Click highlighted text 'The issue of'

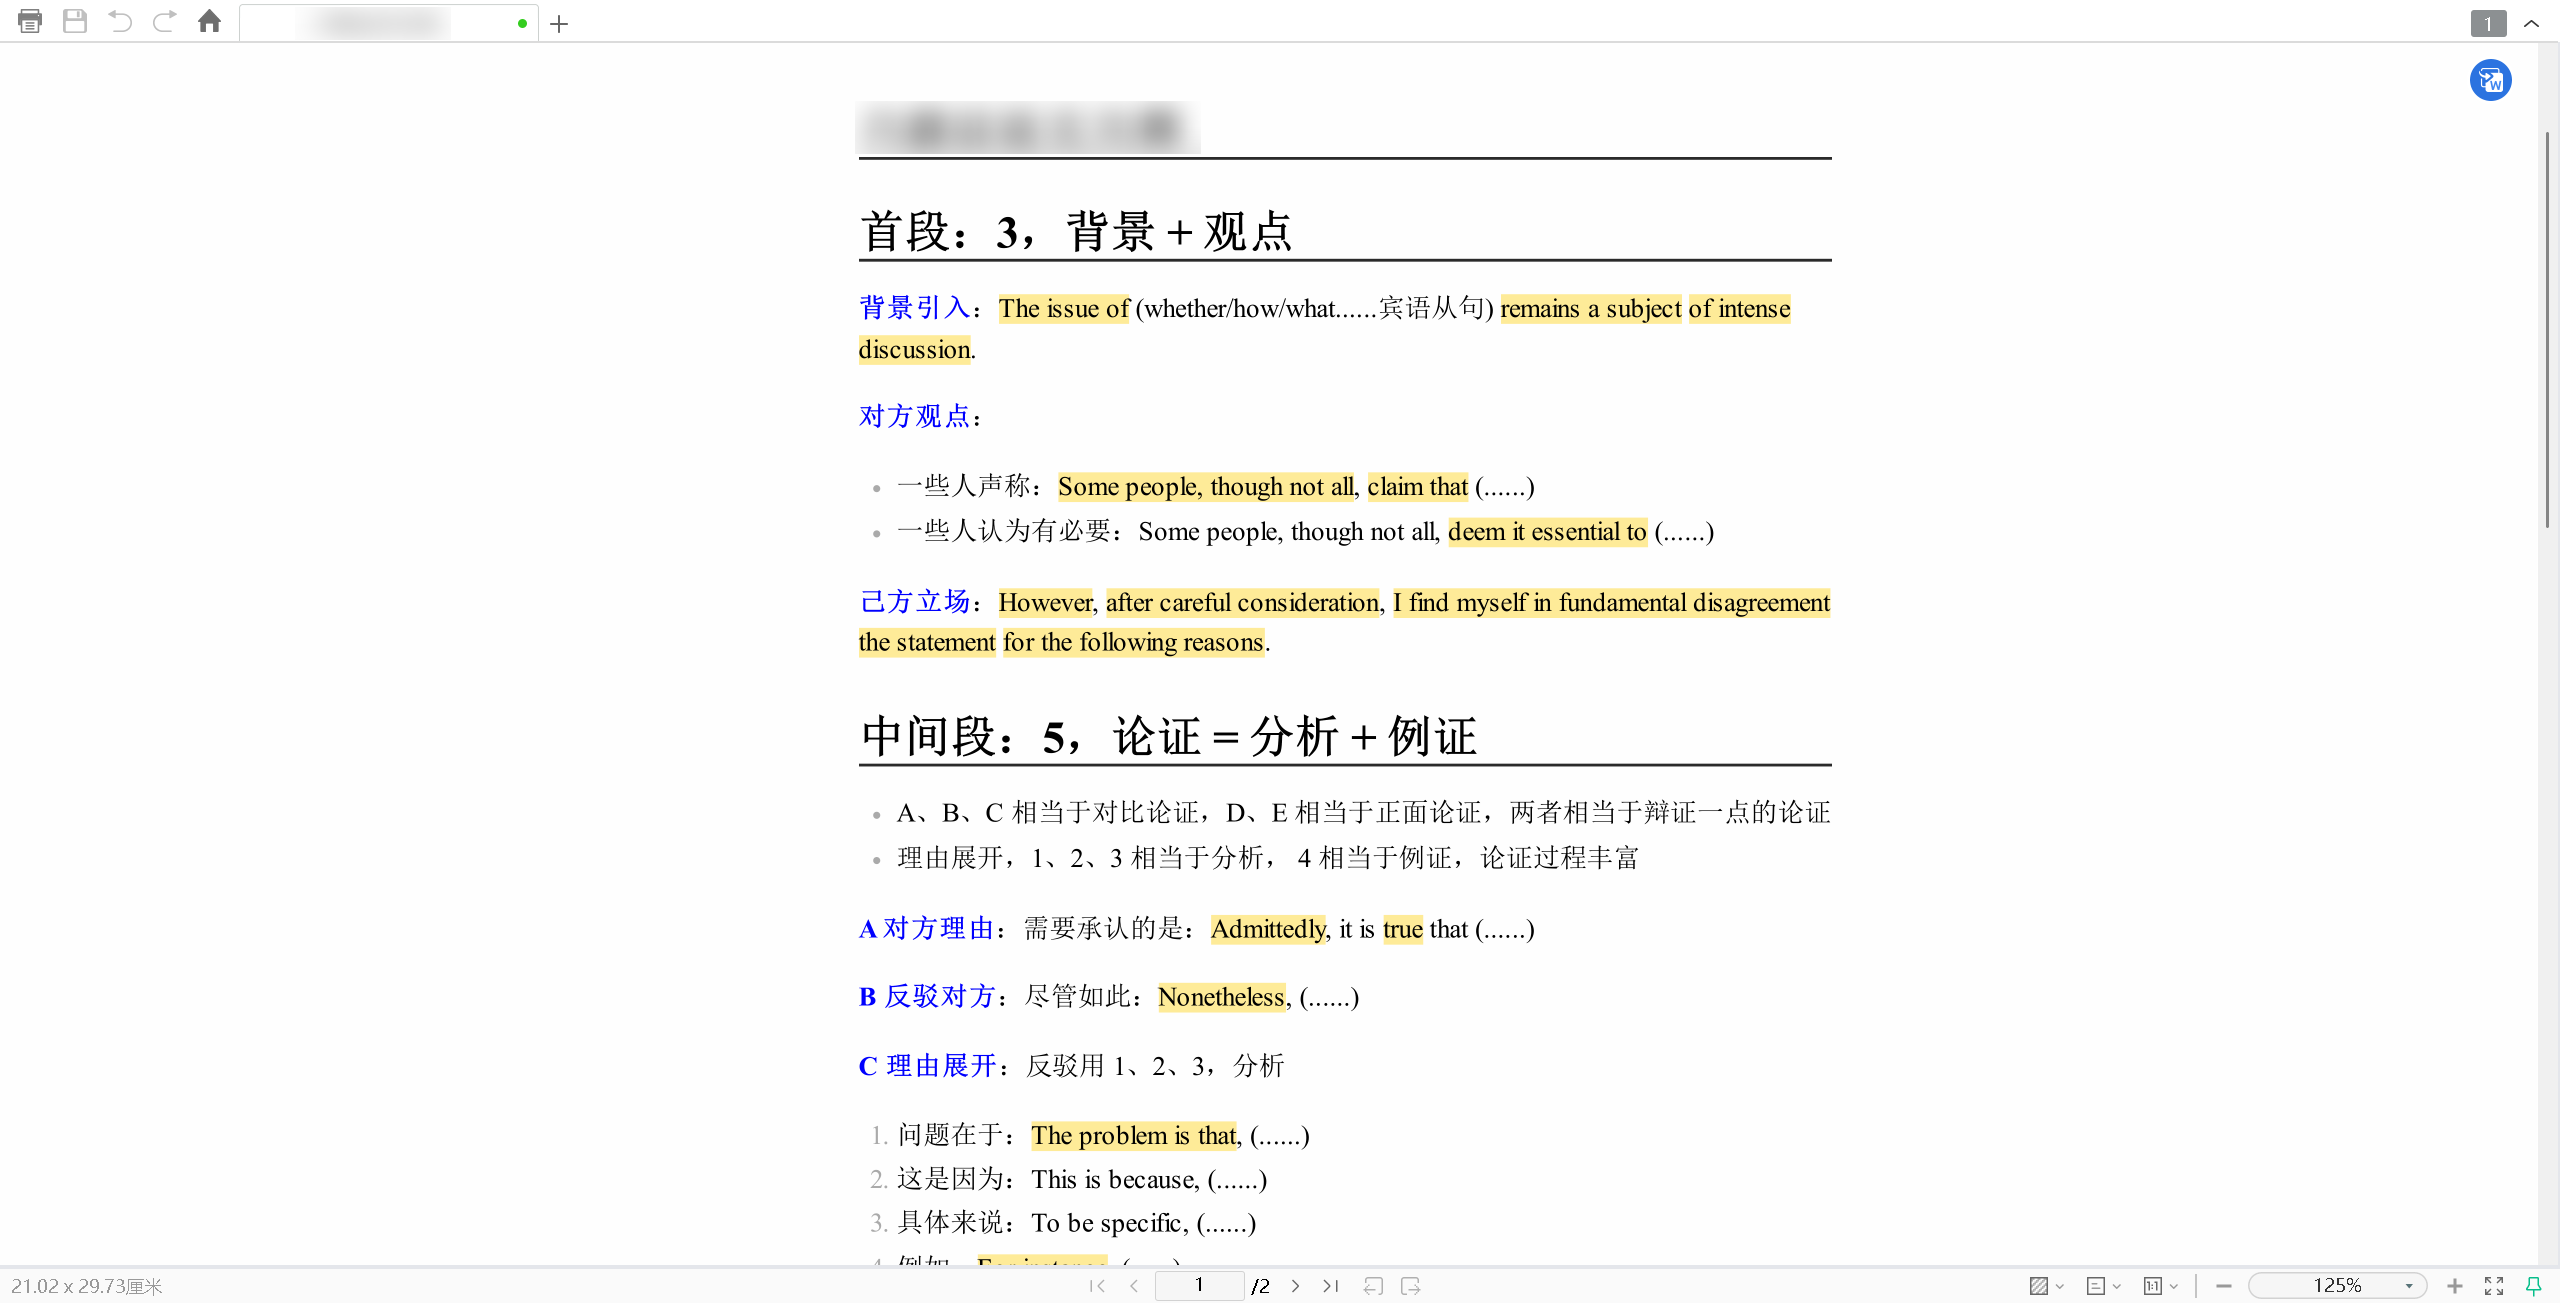tap(1064, 309)
